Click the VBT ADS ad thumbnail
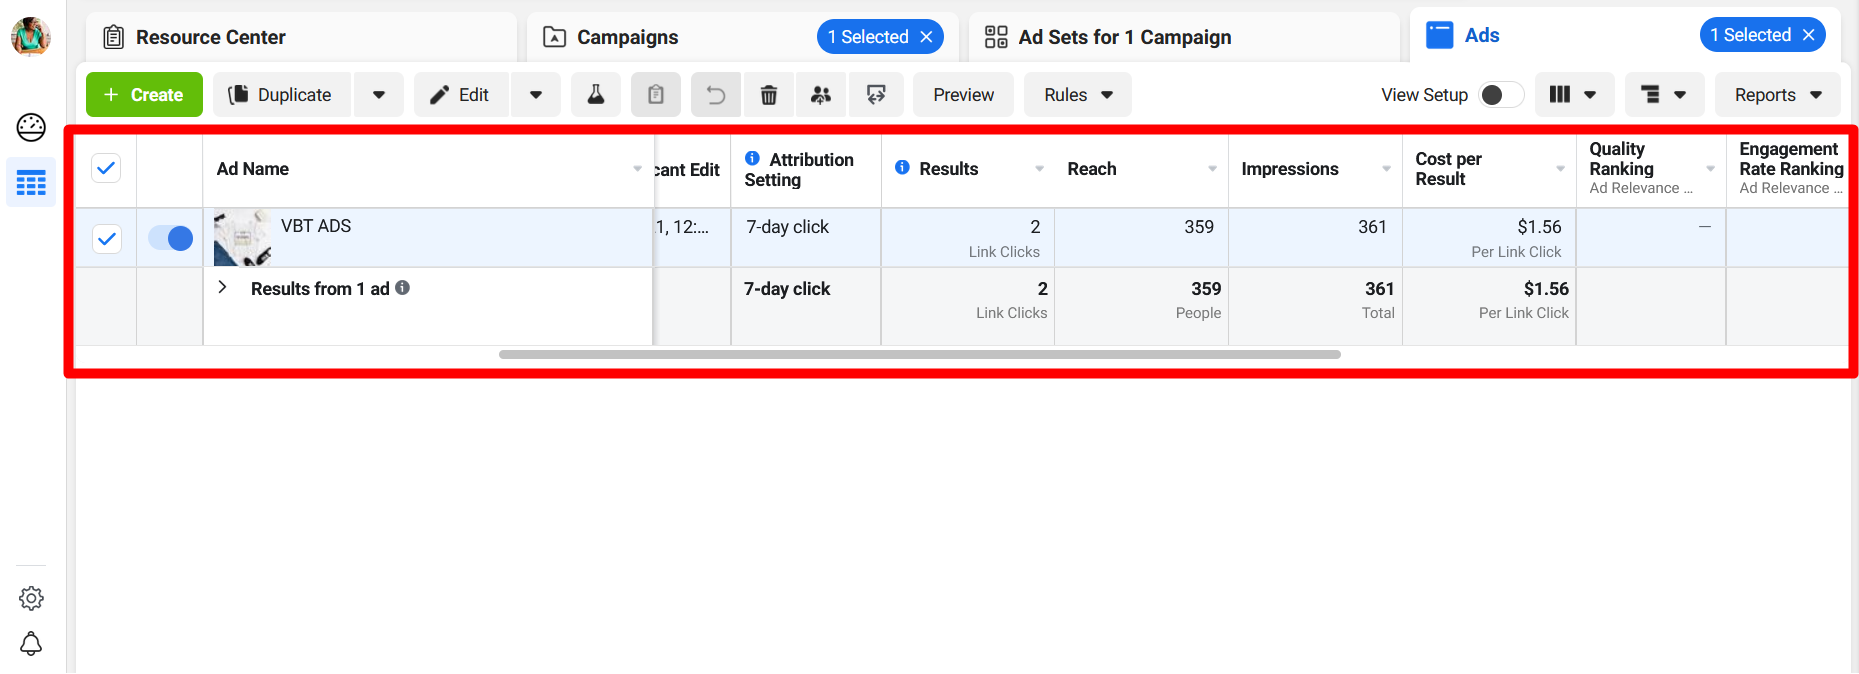Screen dimensions: 1859x674 coord(242,238)
